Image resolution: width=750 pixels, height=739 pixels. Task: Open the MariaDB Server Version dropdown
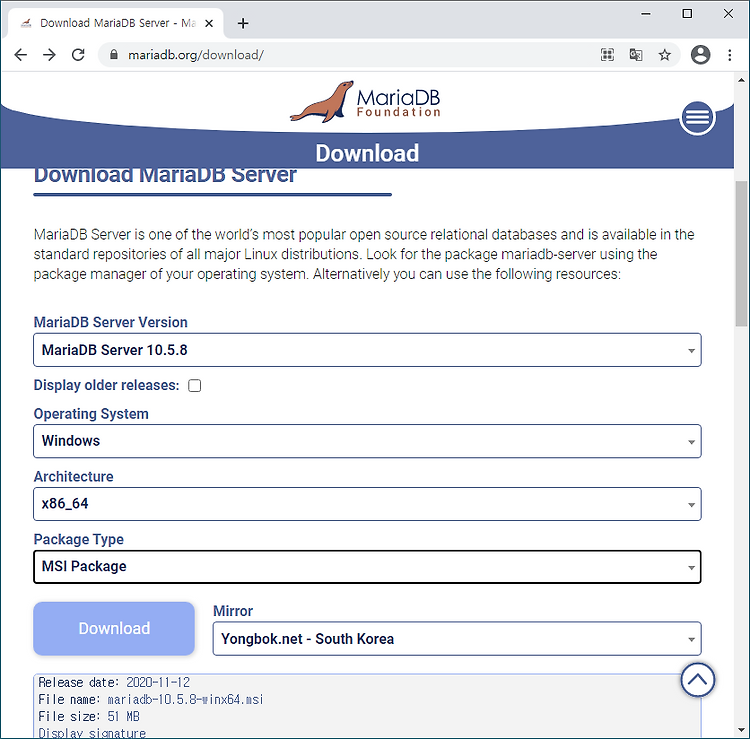(x=367, y=350)
